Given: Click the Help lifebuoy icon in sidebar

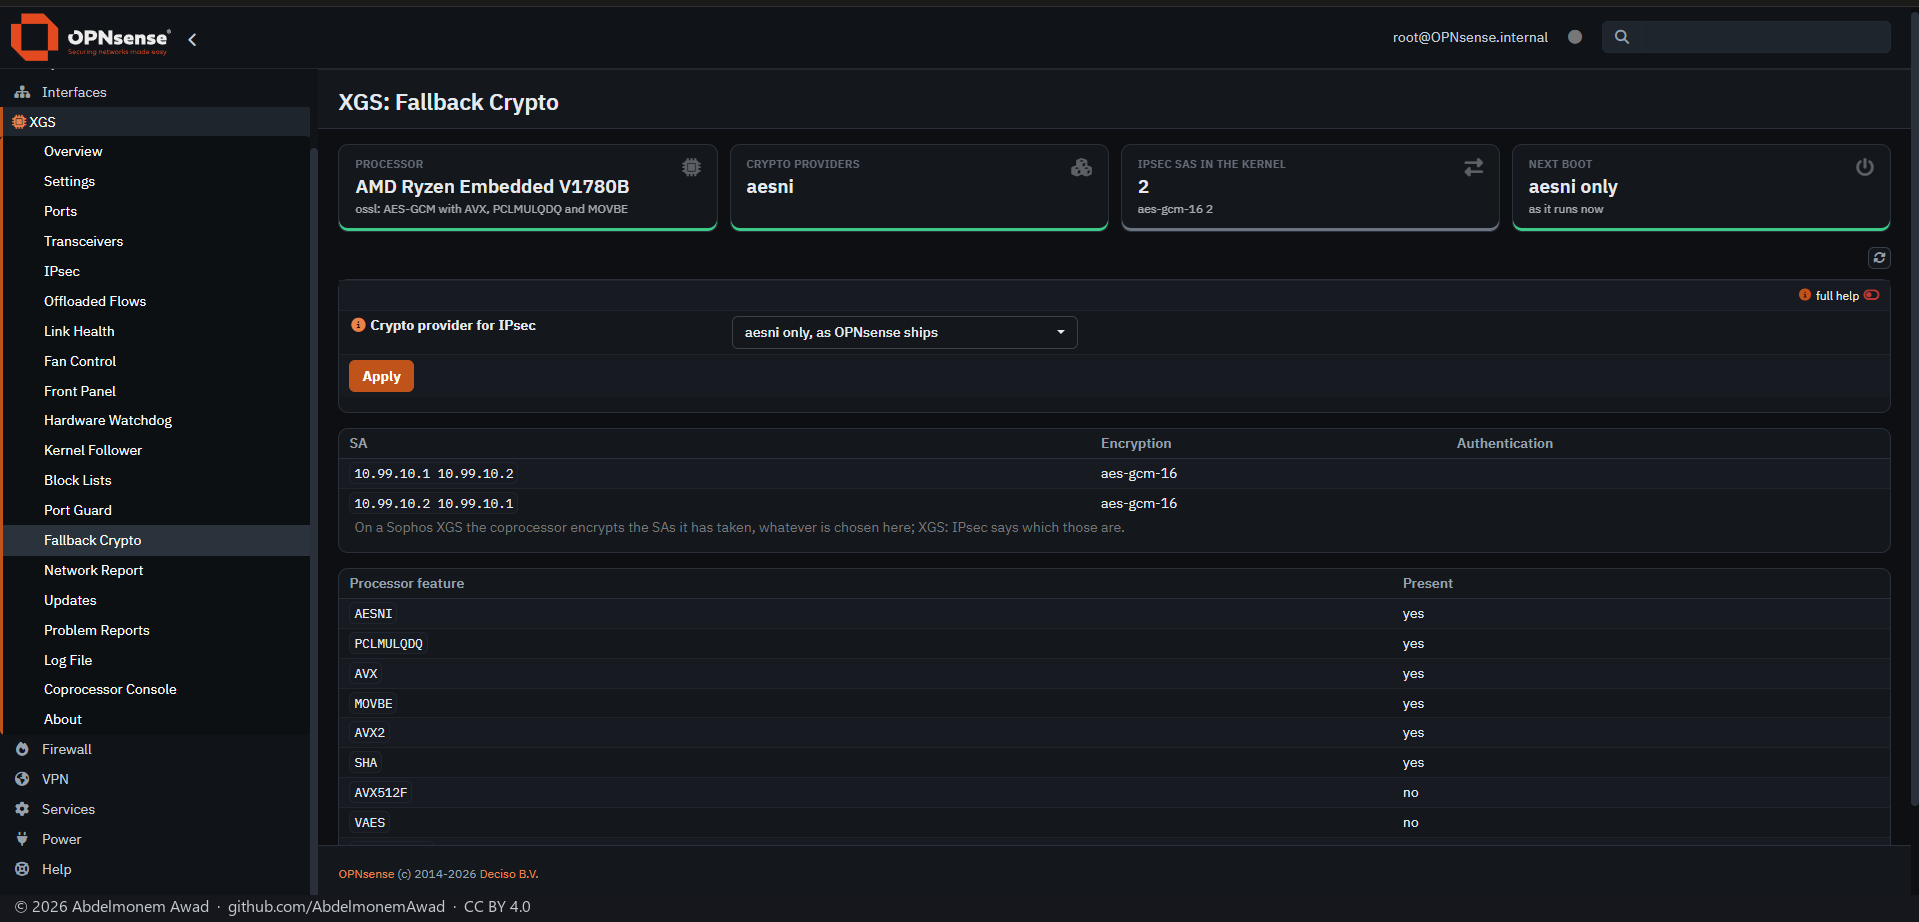Looking at the screenshot, I should (x=22, y=869).
